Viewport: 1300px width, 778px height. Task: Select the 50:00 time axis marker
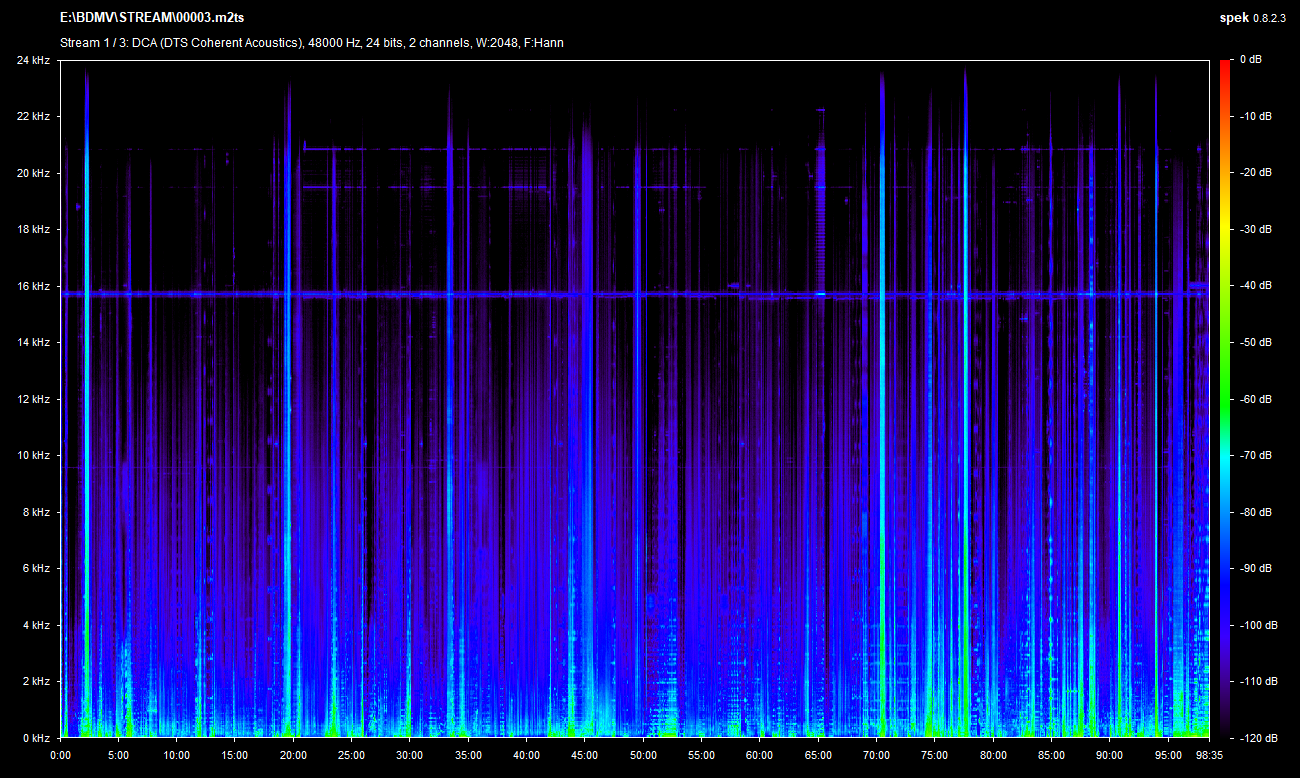[x=643, y=755]
